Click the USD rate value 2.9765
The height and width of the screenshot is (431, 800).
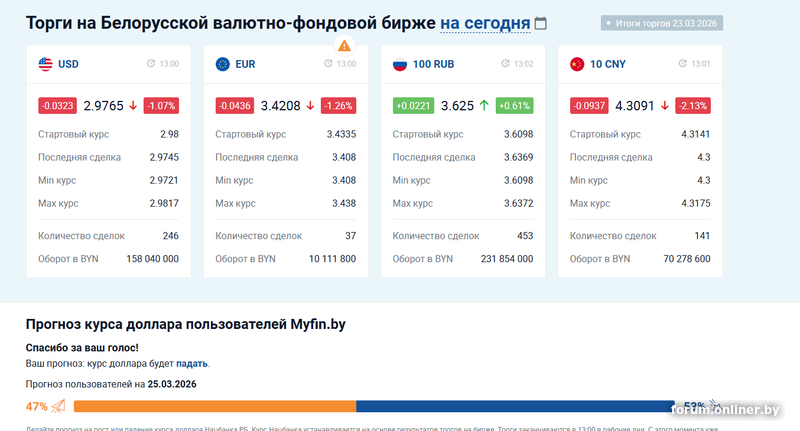[104, 106]
